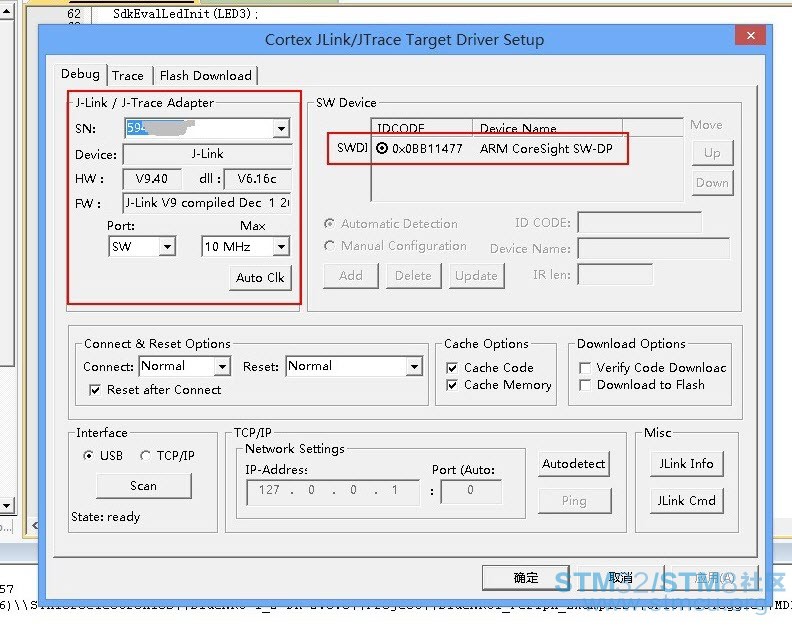Image resolution: width=792 pixels, height=628 pixels.
Task: Select Manual Configuration radio option
Action: [x=330, y=246]
